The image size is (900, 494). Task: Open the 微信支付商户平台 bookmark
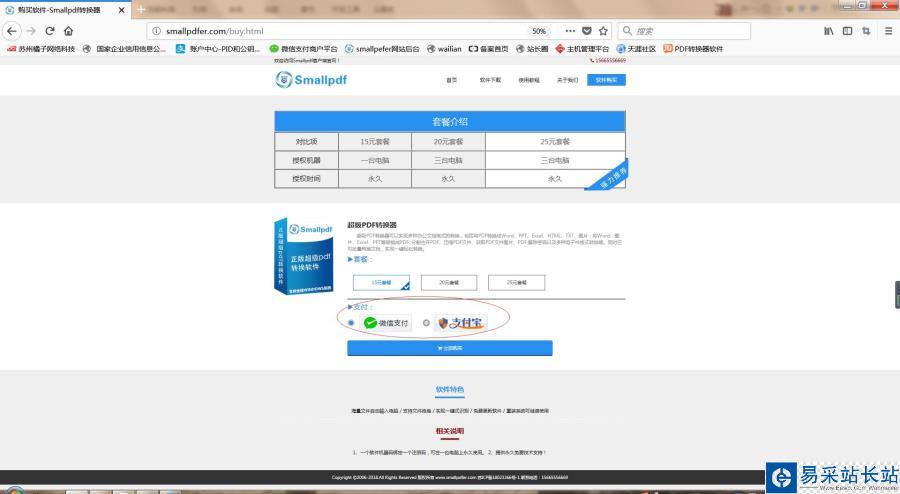click(x=303, y=49)
